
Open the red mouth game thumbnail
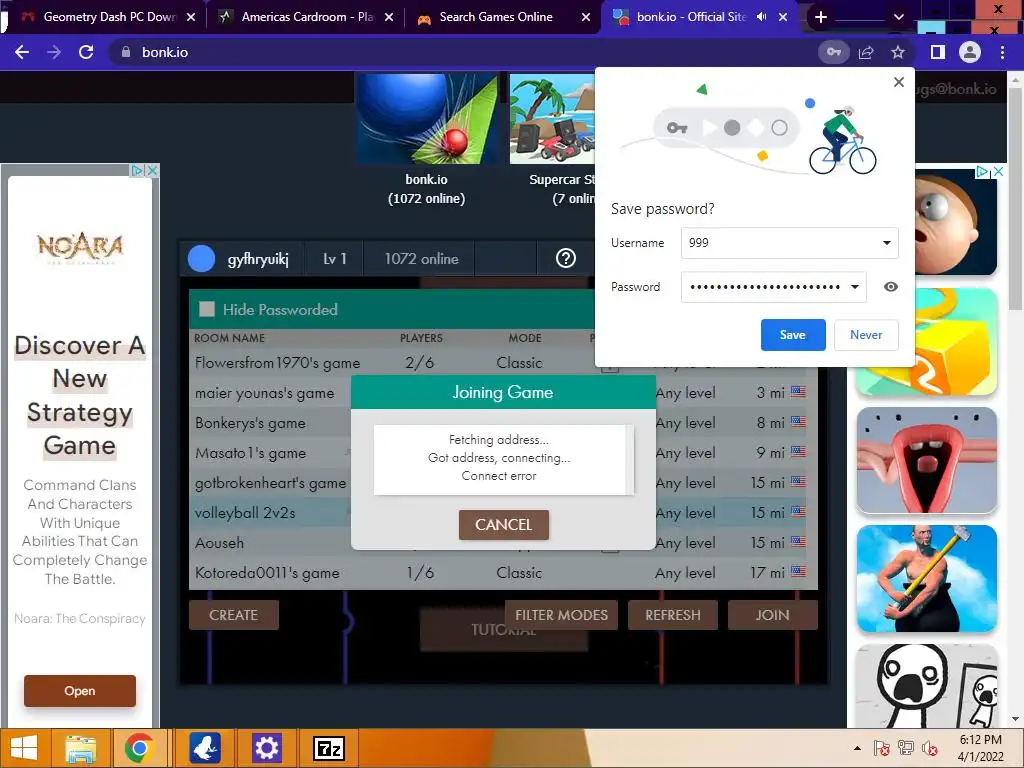coord(927,460)
